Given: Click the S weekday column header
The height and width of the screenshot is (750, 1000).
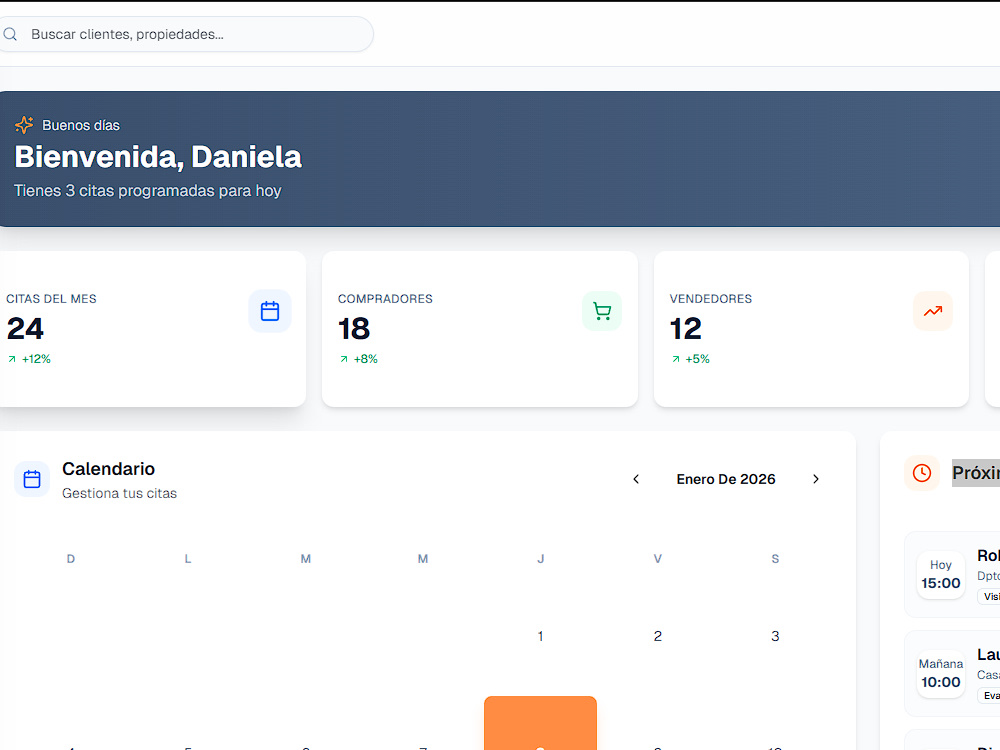Looking at the screenshot, I should [x=775, y=559].
